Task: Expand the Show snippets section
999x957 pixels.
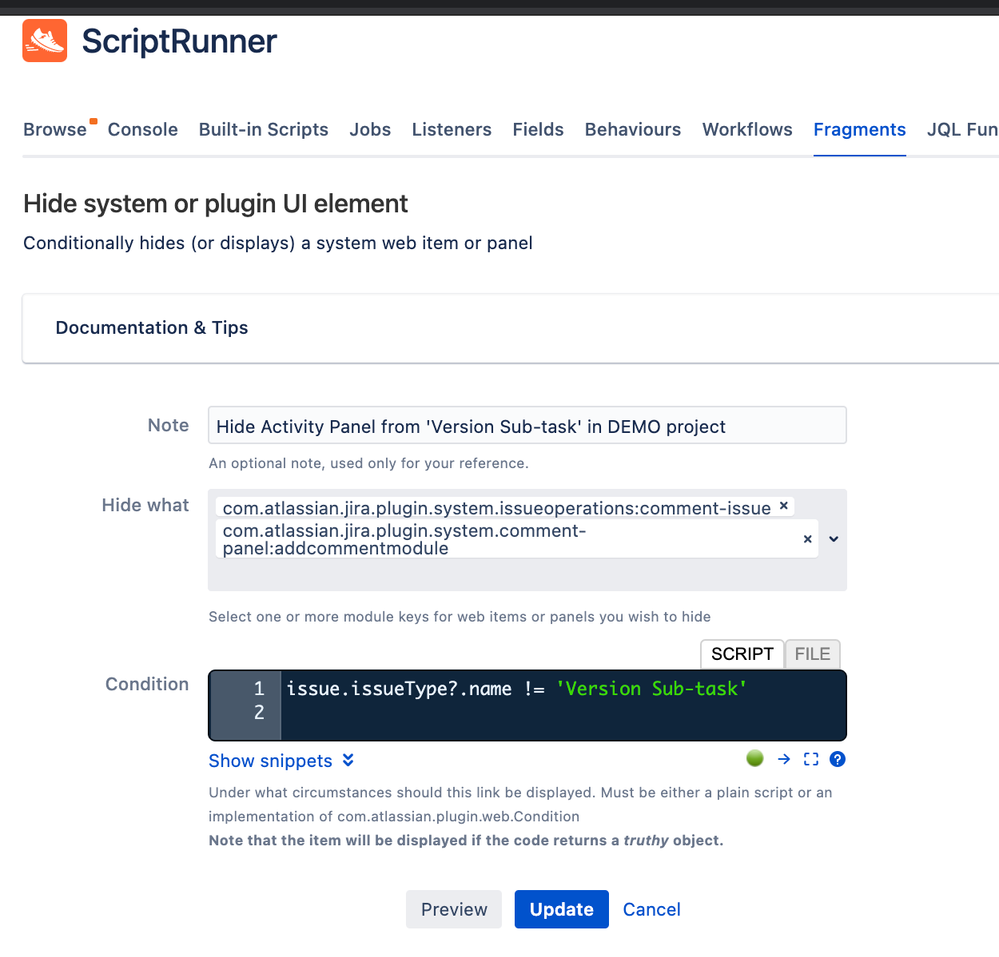Action: pos(281,761)
